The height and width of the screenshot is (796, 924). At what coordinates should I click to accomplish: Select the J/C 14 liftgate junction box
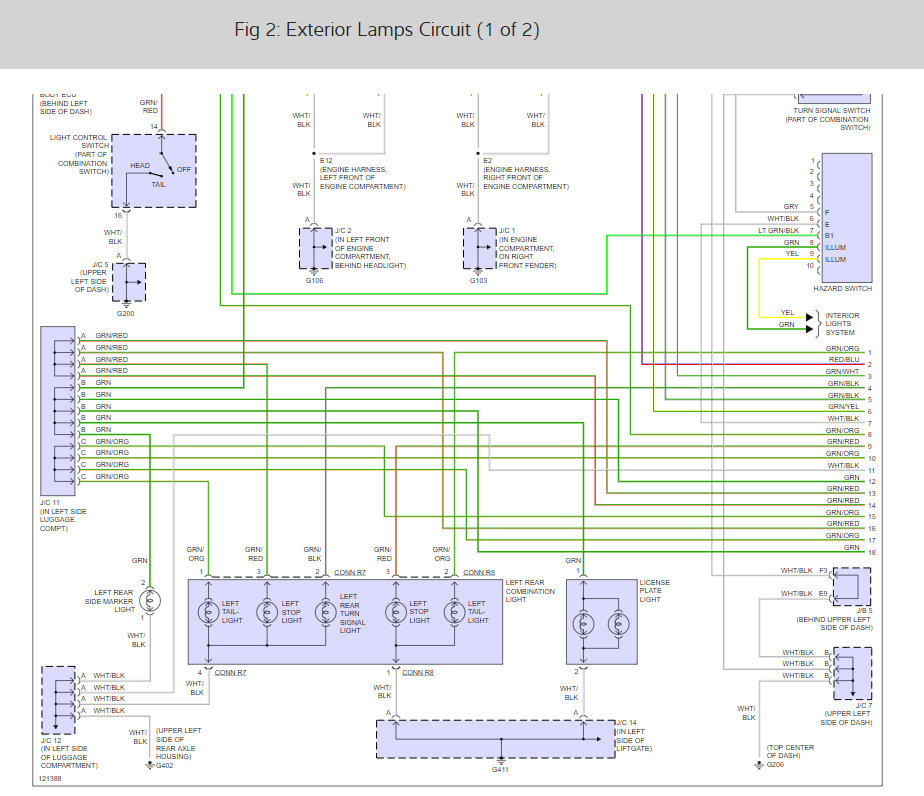[x=496, y=739]
